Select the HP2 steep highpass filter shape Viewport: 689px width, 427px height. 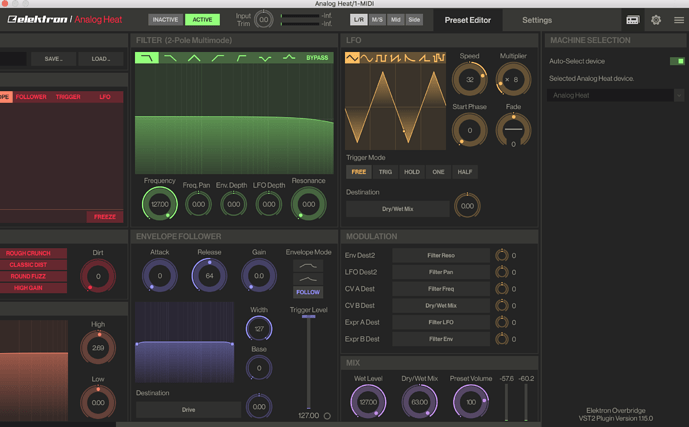pos(241,58)
